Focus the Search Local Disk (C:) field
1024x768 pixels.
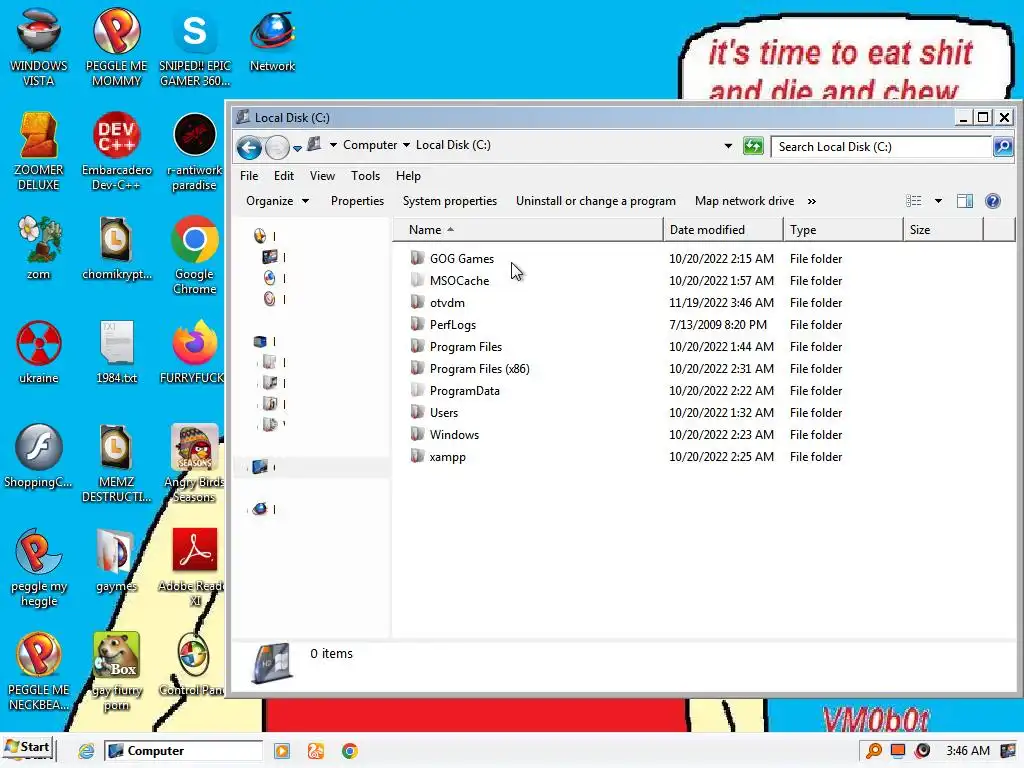(x=881, y=147)
